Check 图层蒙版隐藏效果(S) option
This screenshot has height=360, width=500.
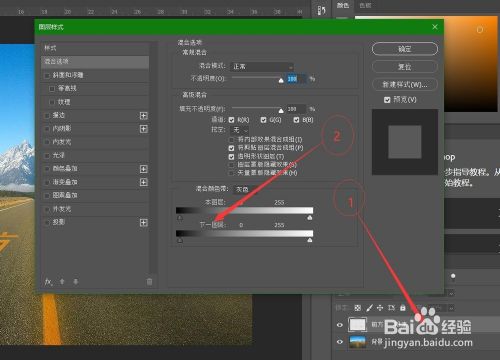tap(231, 165)
